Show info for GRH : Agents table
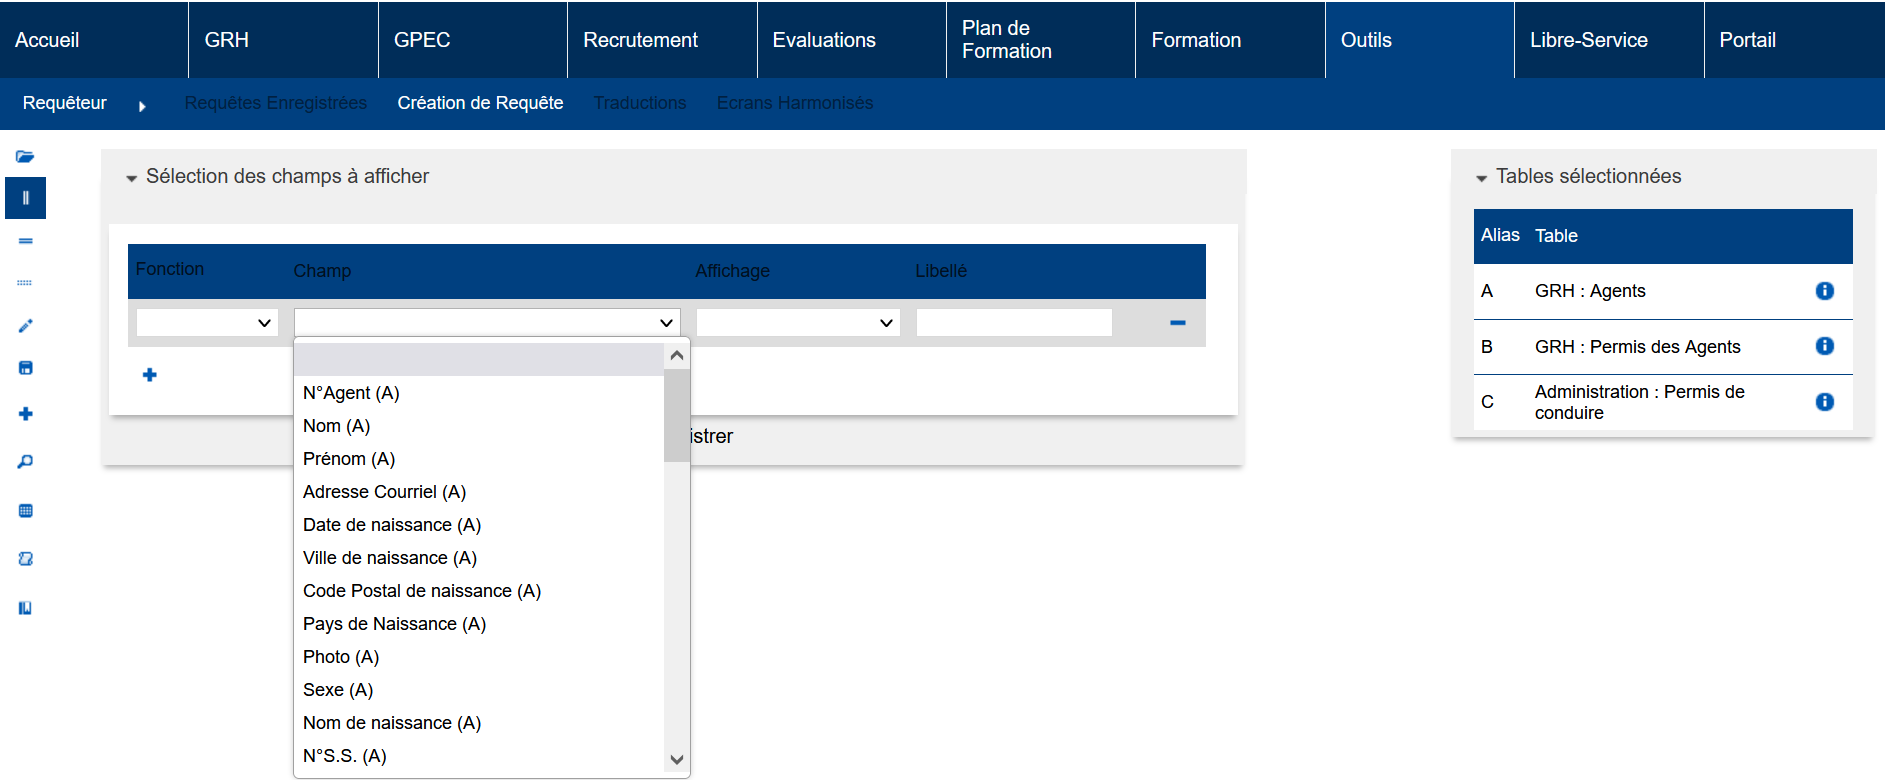Screen dimensions: 1885x780 1824,291
